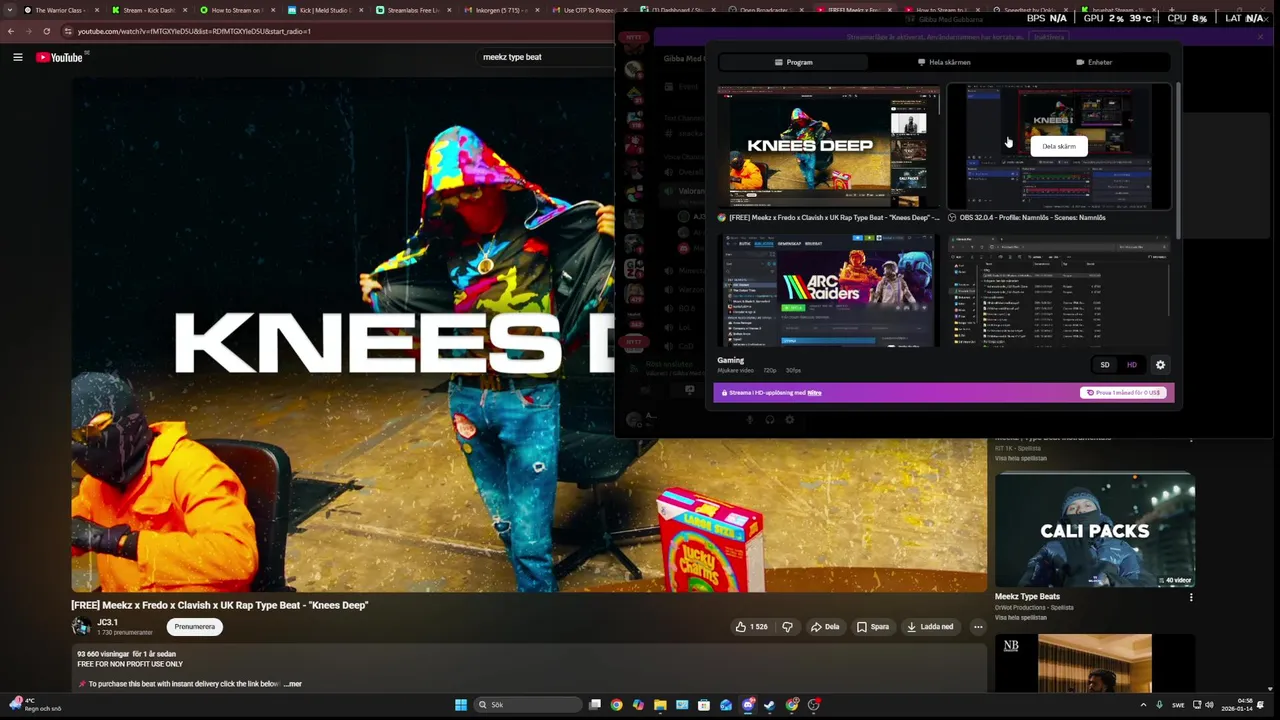
Task: Click the Windows taskbar search box
Action: (527, 705)
